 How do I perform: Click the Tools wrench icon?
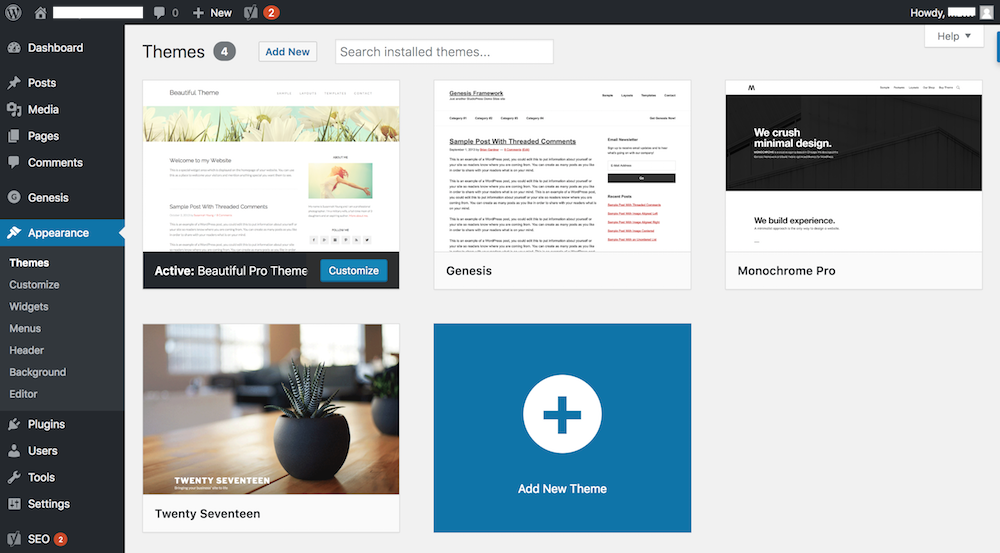click(x=14, y=477)
